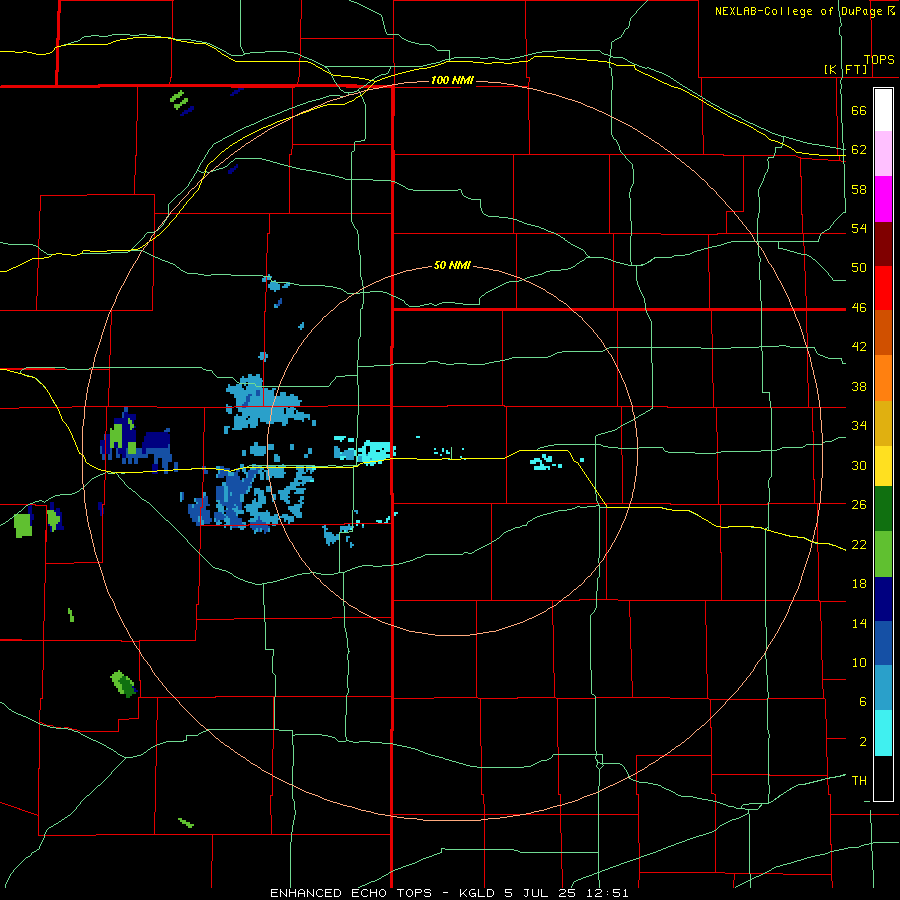The image size is (900, 900).
Task: Click the NEXLAB-College of DuPage credit text
Action: 800,11
